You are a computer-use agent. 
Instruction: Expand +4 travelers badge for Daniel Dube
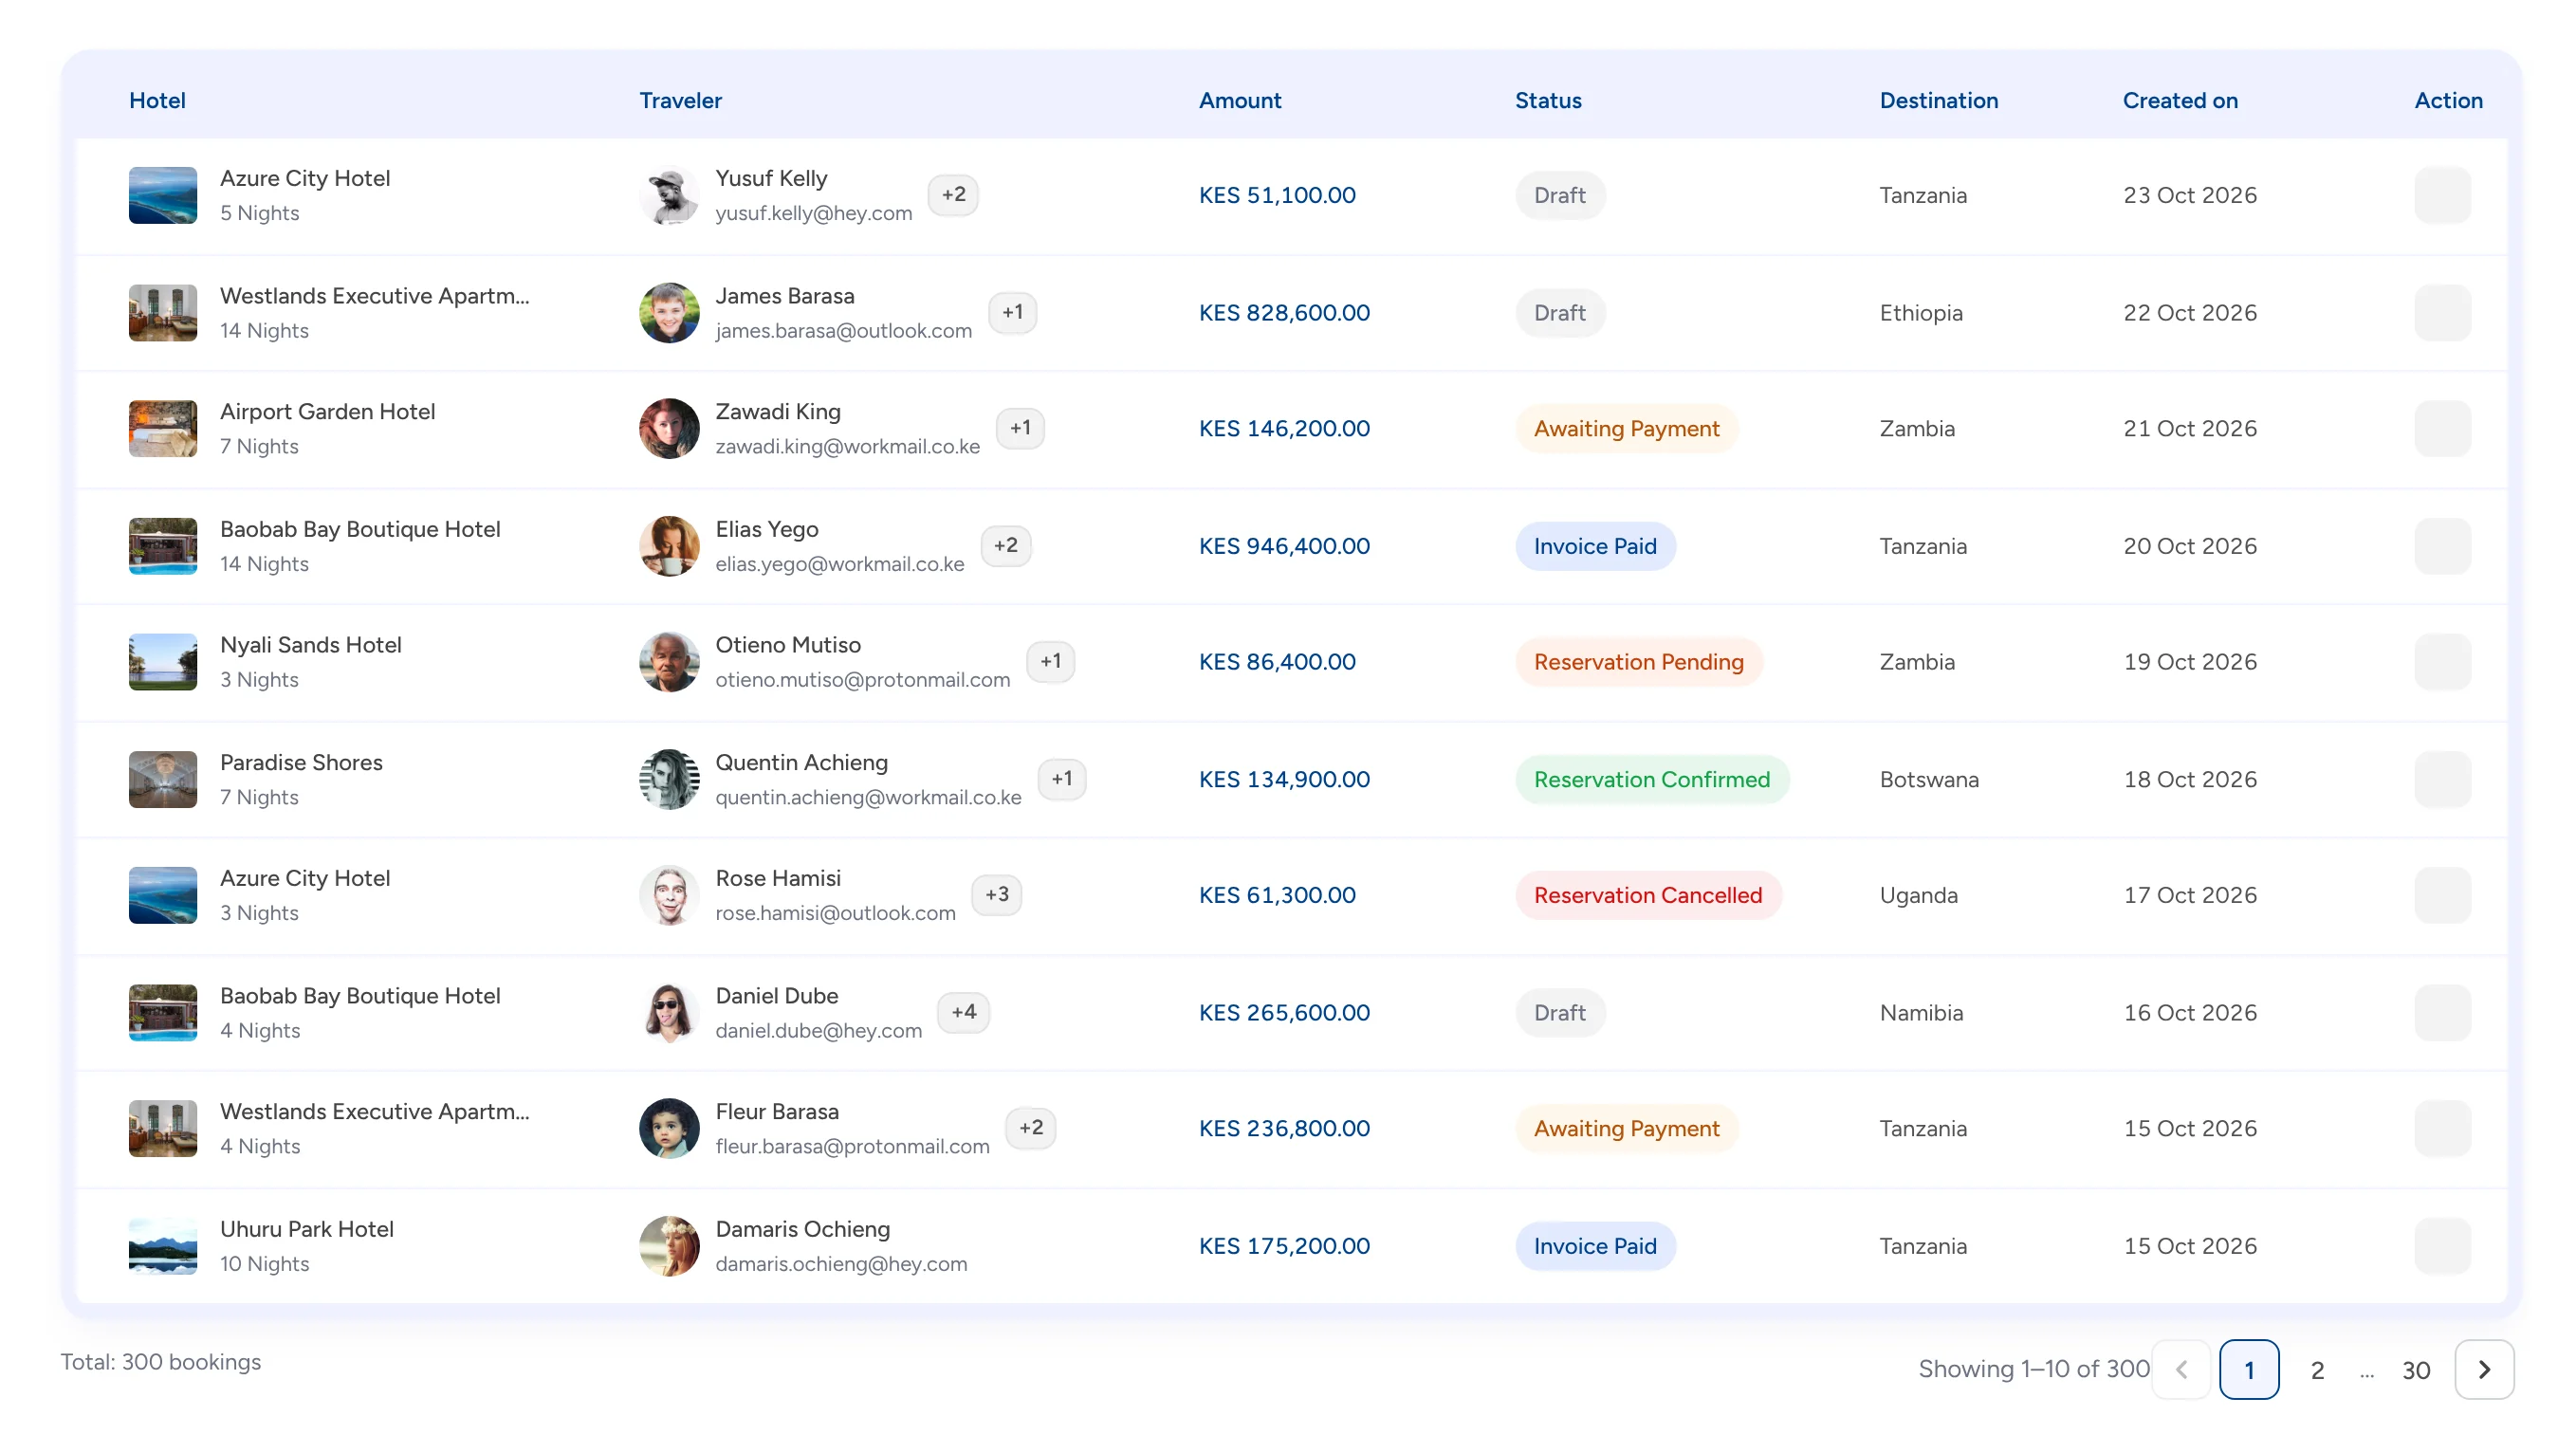point(963,1012)
